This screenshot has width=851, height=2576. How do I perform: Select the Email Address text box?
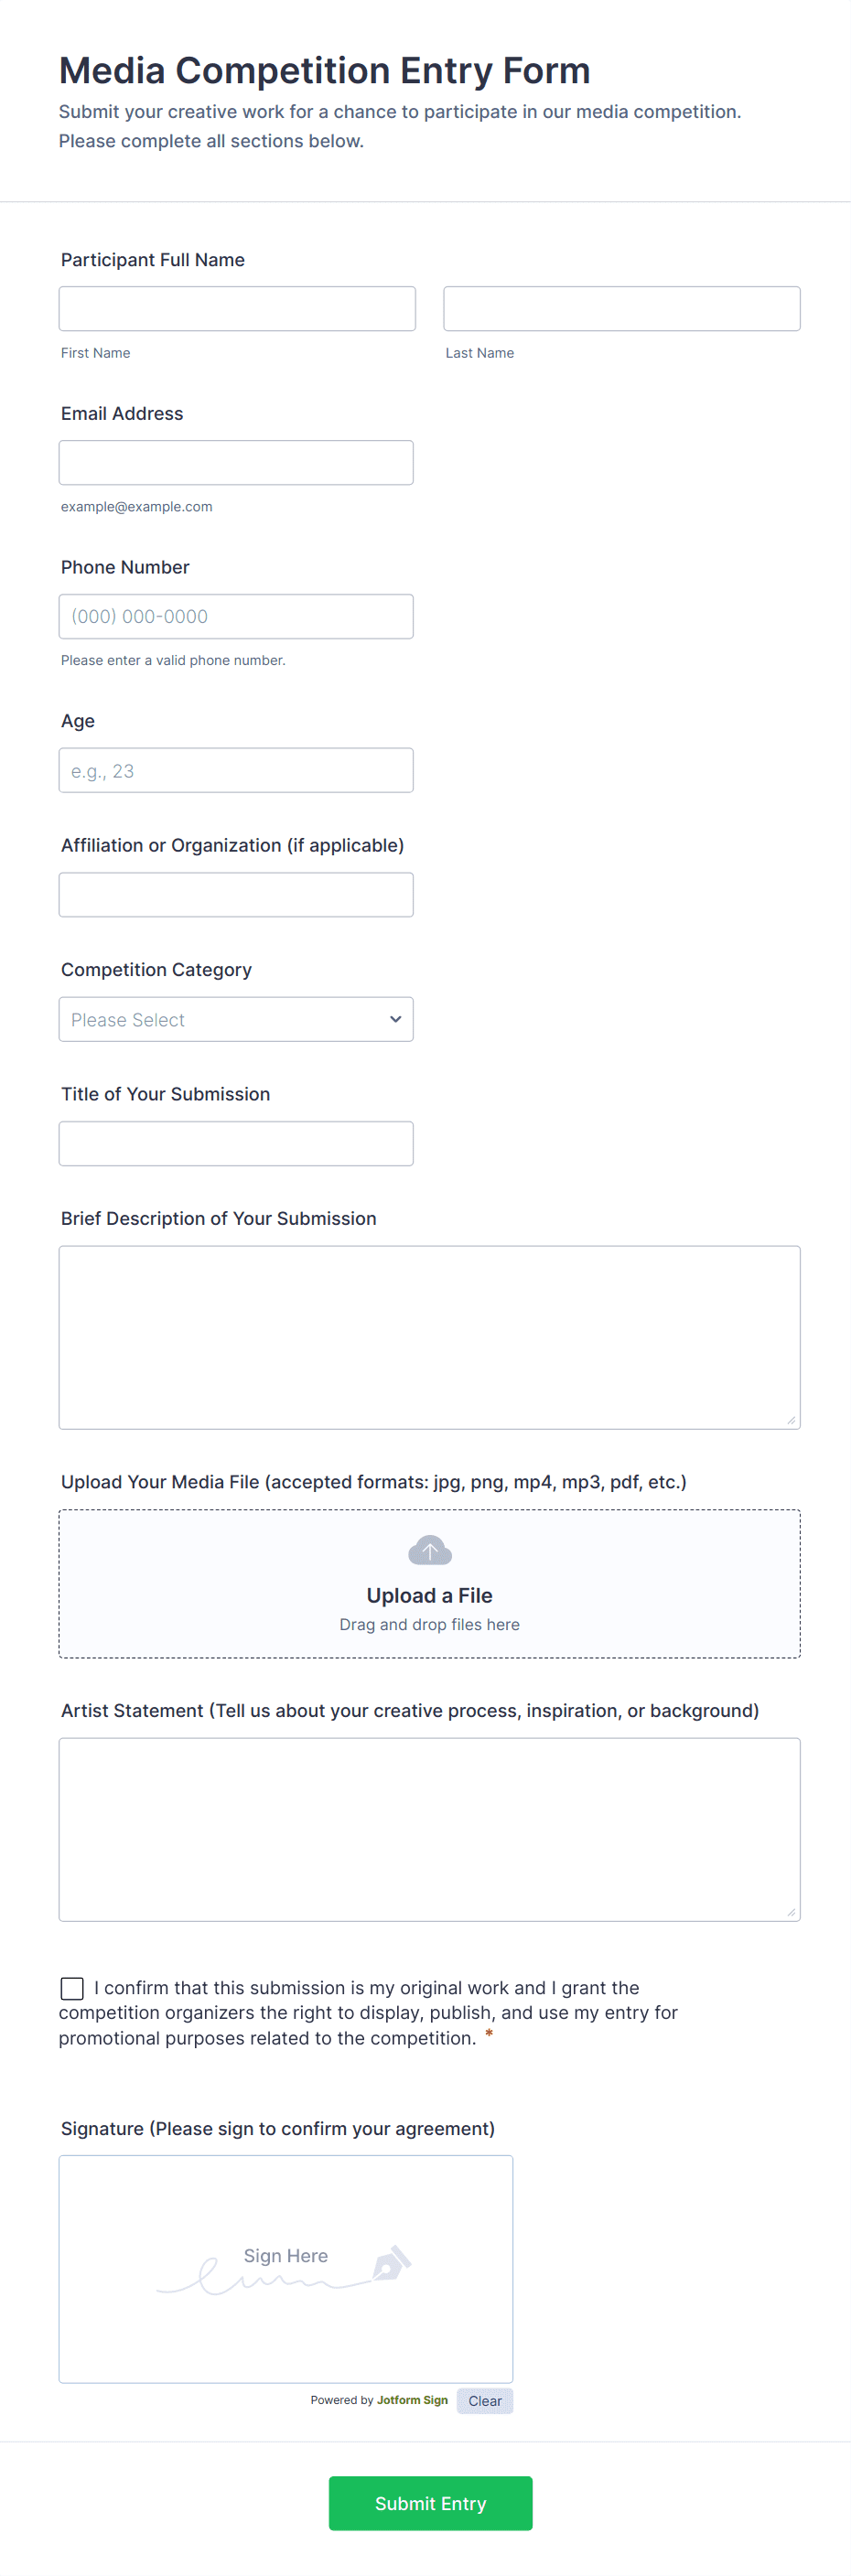tap(236, 463)
